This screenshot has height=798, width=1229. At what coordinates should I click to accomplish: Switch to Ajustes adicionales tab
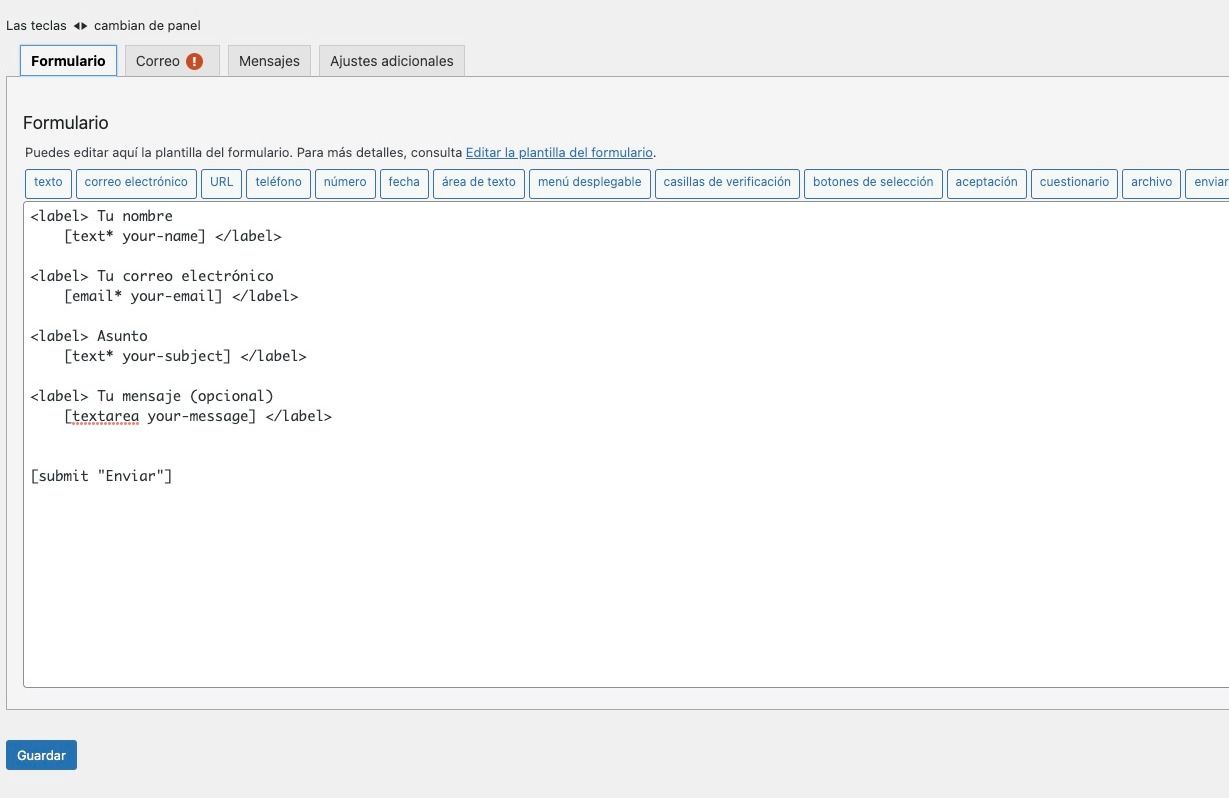tap(391, 61)
